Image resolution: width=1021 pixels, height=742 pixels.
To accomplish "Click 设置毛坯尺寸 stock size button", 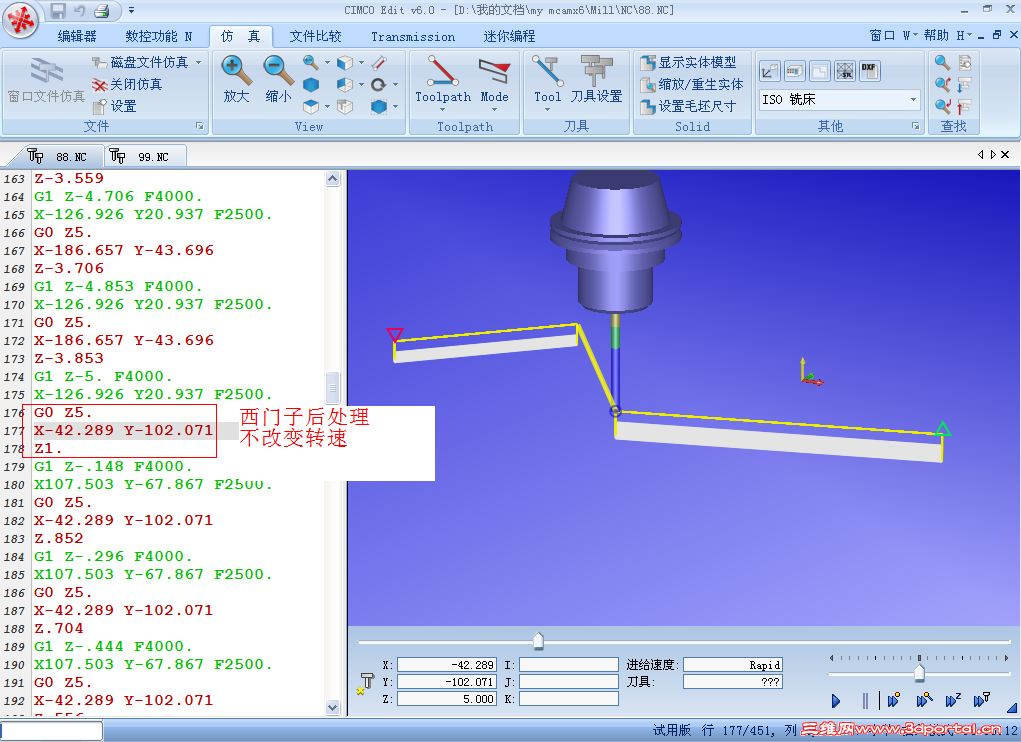I will pos(688,106).
